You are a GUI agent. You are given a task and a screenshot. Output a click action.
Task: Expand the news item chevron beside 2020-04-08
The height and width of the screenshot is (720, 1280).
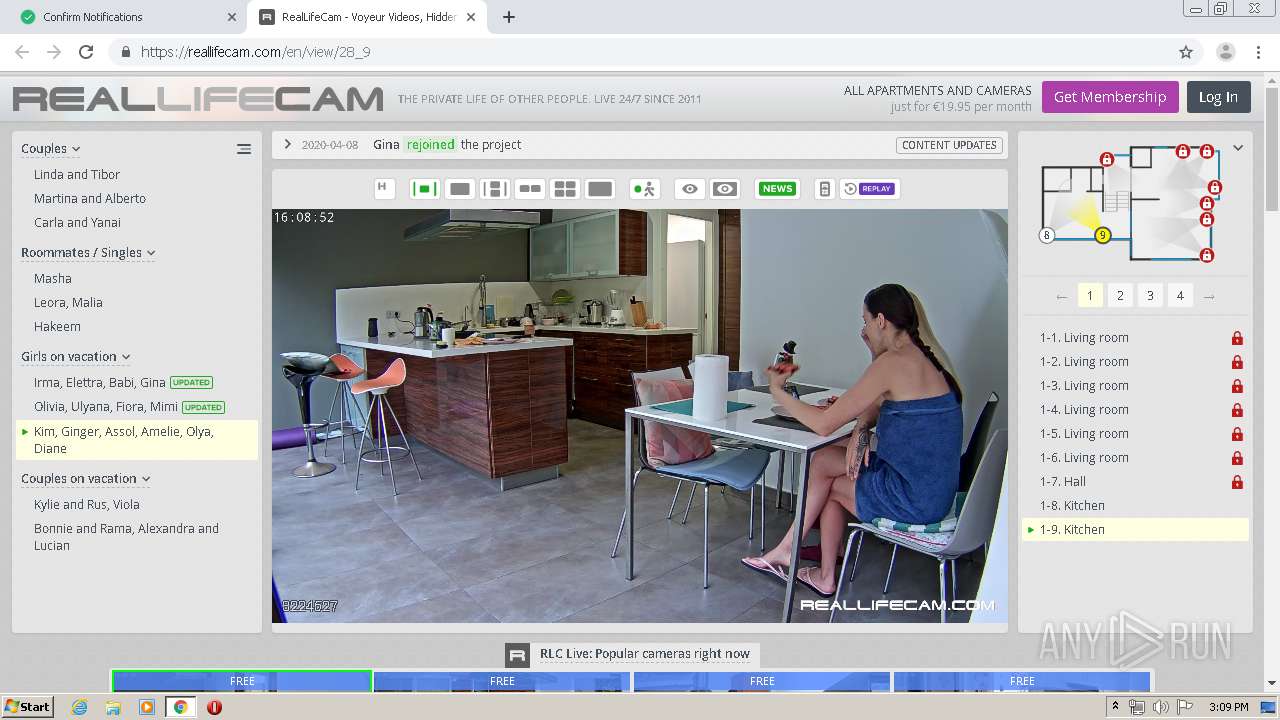pyautogui.click(x=288, y=144)
